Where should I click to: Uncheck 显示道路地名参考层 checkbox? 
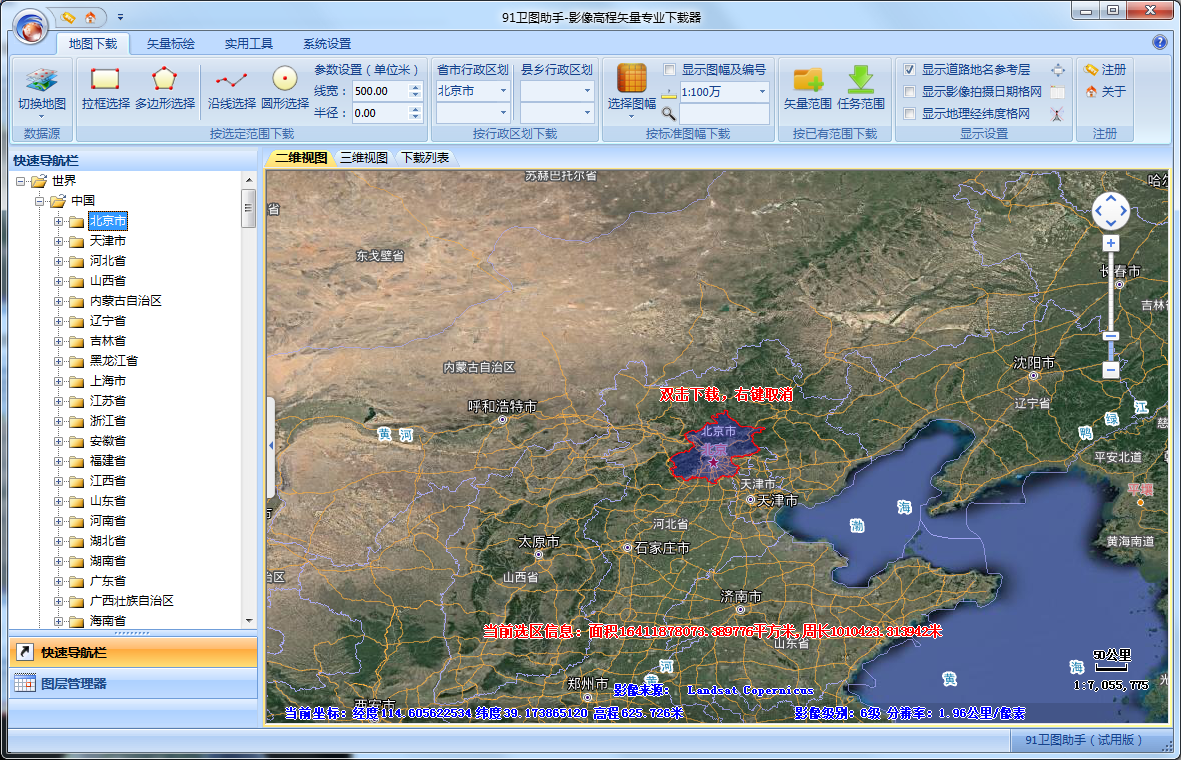tap(909, 70)
